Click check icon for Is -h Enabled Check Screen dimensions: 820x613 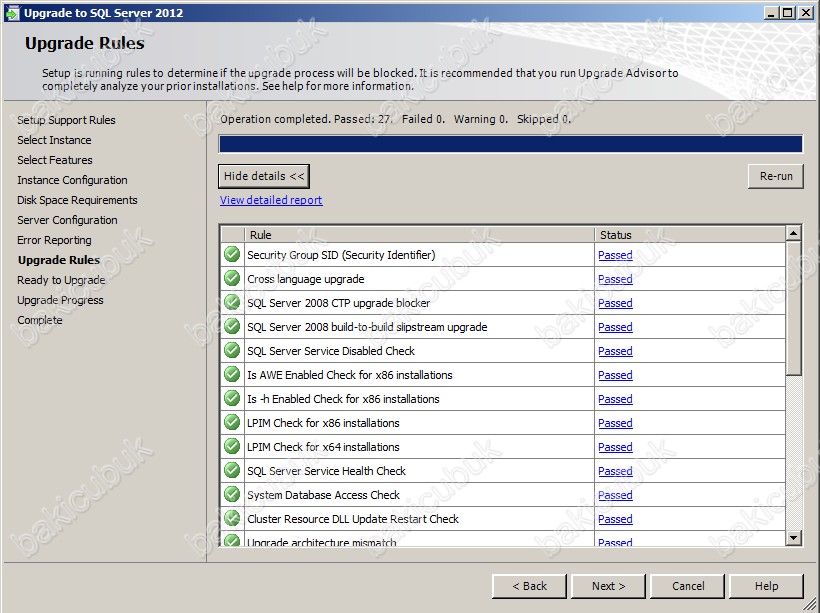click(x=232, y=399)
